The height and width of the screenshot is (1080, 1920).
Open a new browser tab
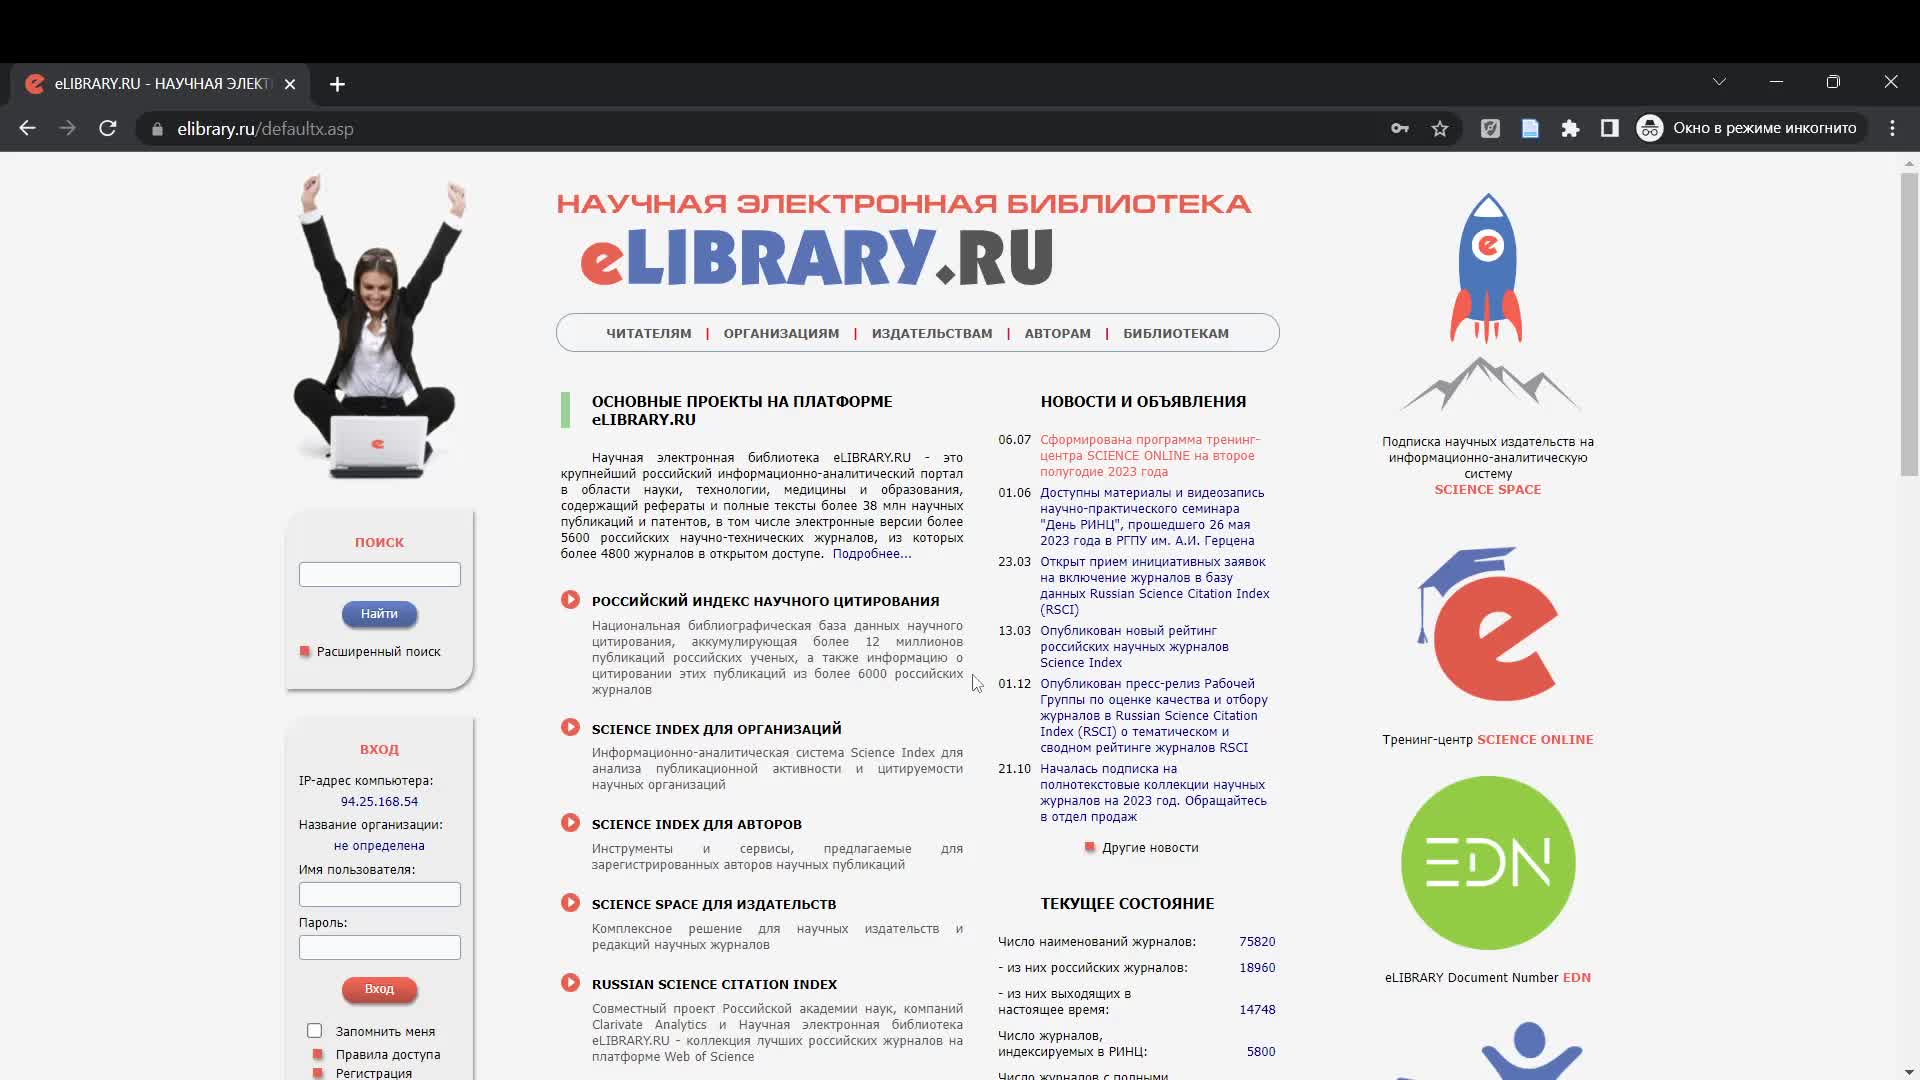337,84
